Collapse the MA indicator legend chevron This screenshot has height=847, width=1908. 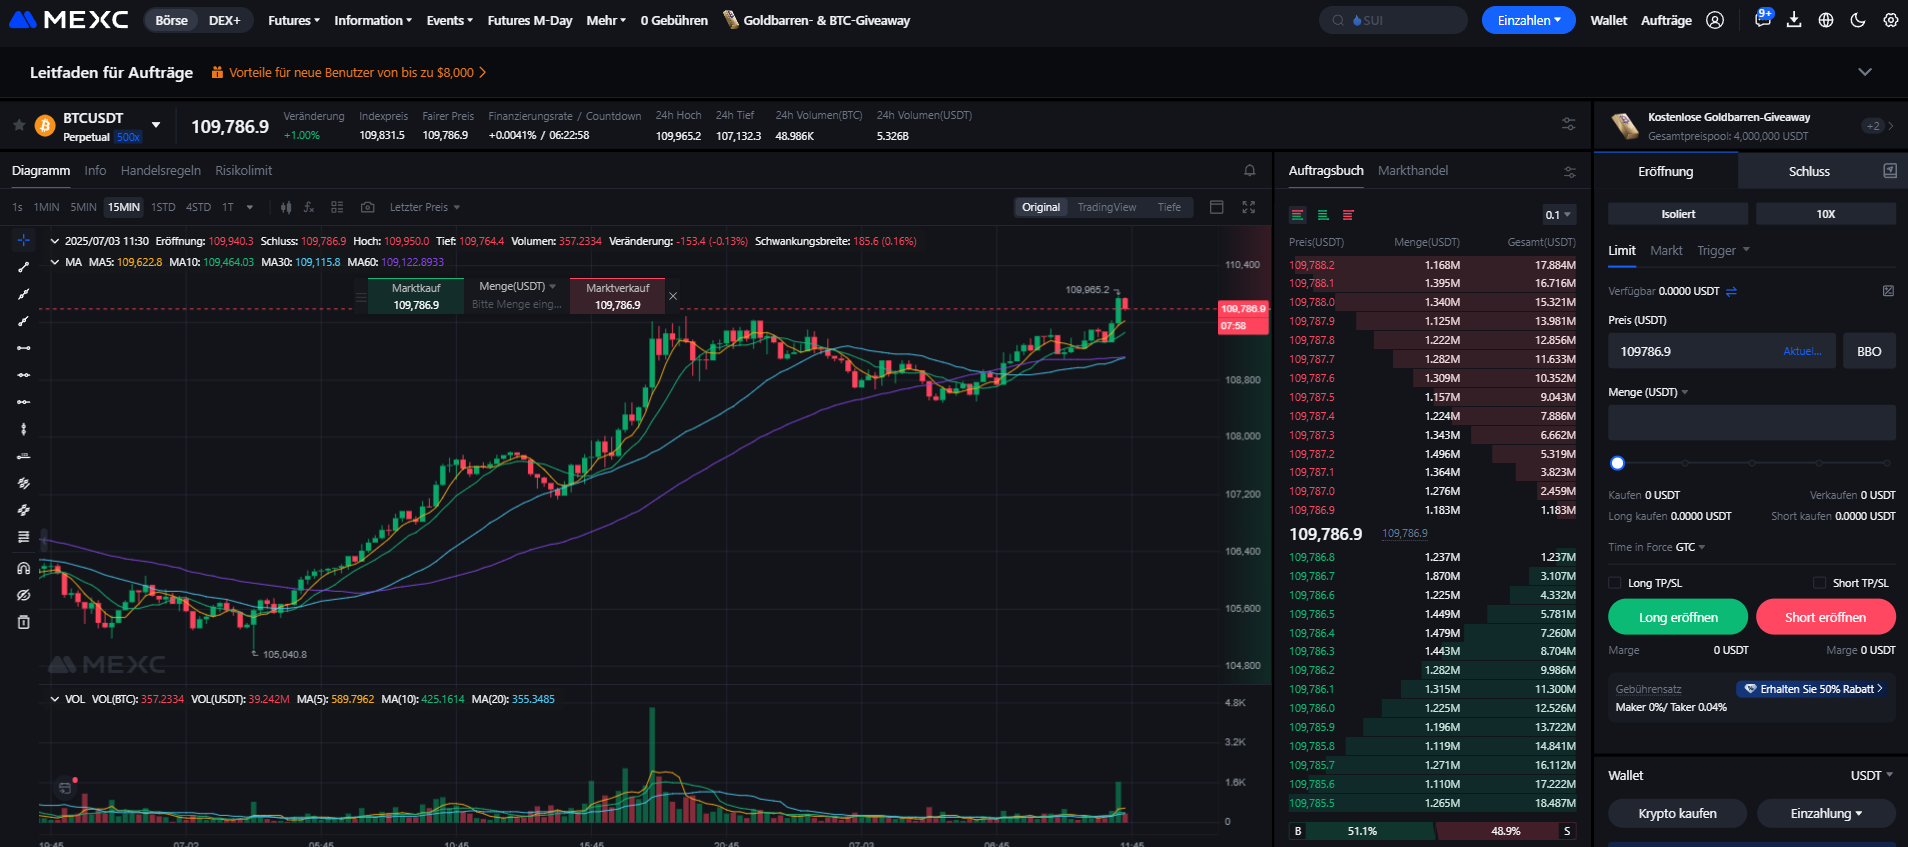pyautogui.click(x=55, y=262)
